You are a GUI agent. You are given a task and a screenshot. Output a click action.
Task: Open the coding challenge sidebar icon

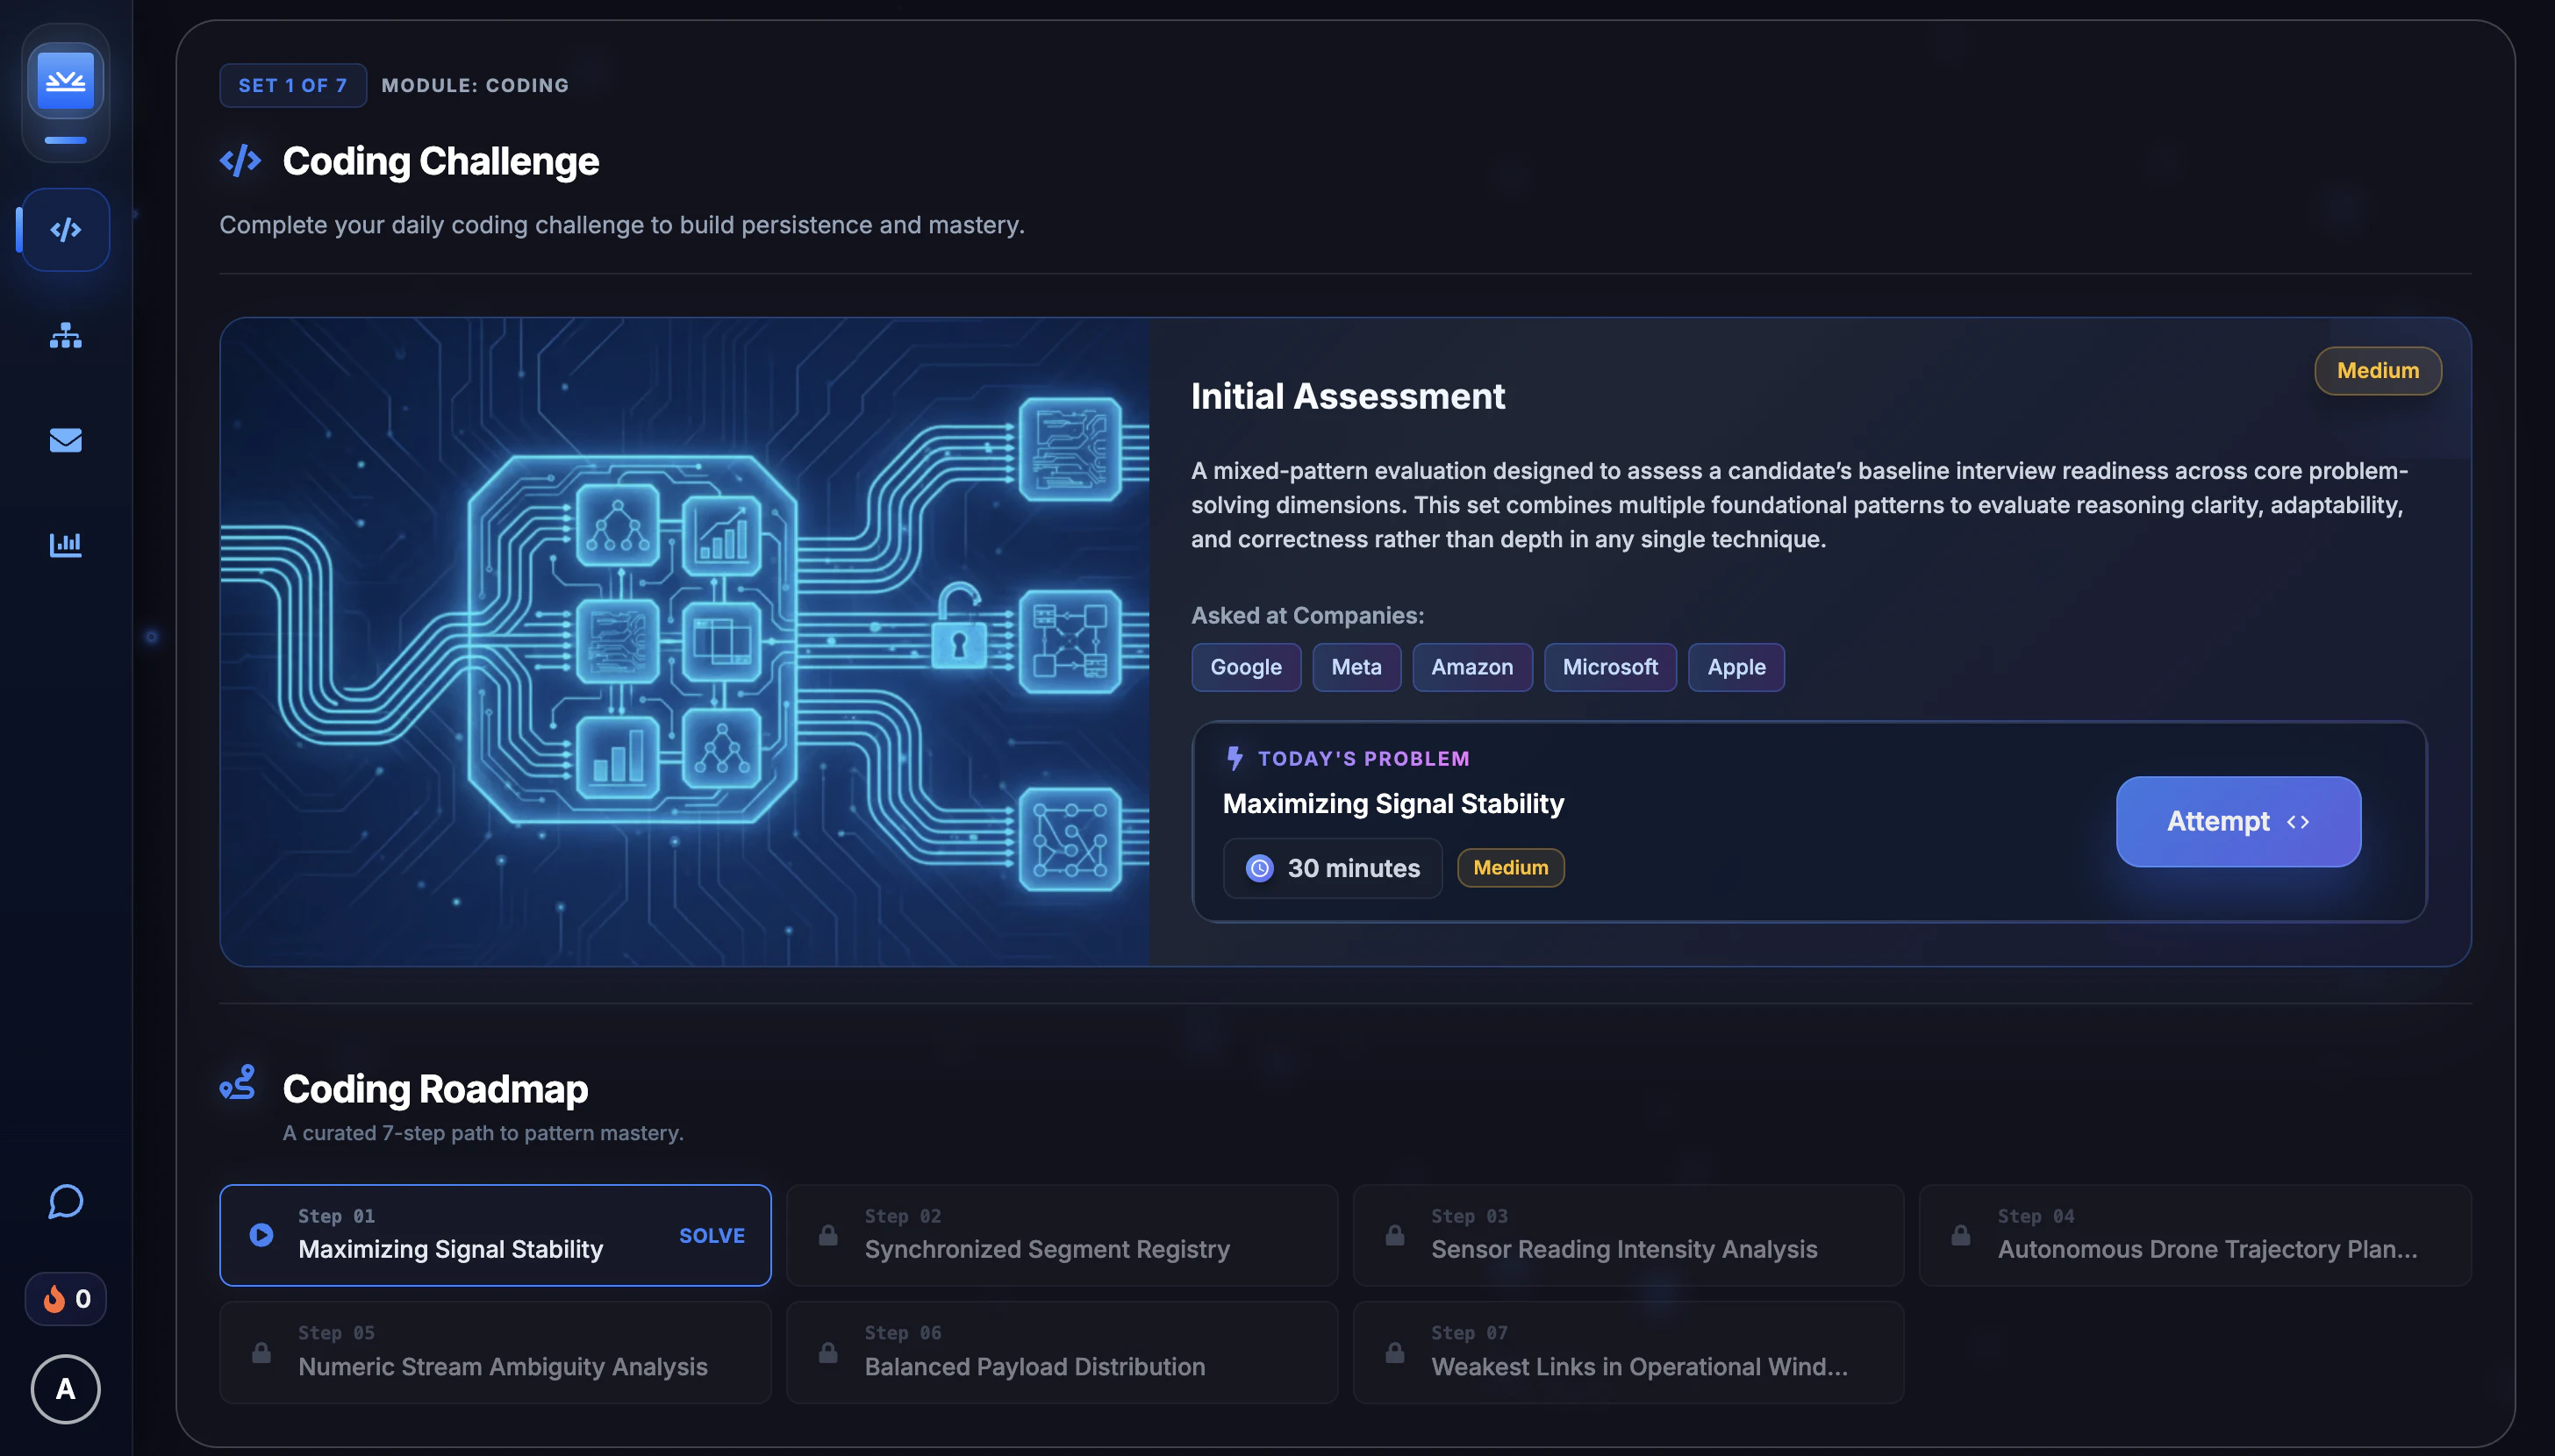click(66, 230)
